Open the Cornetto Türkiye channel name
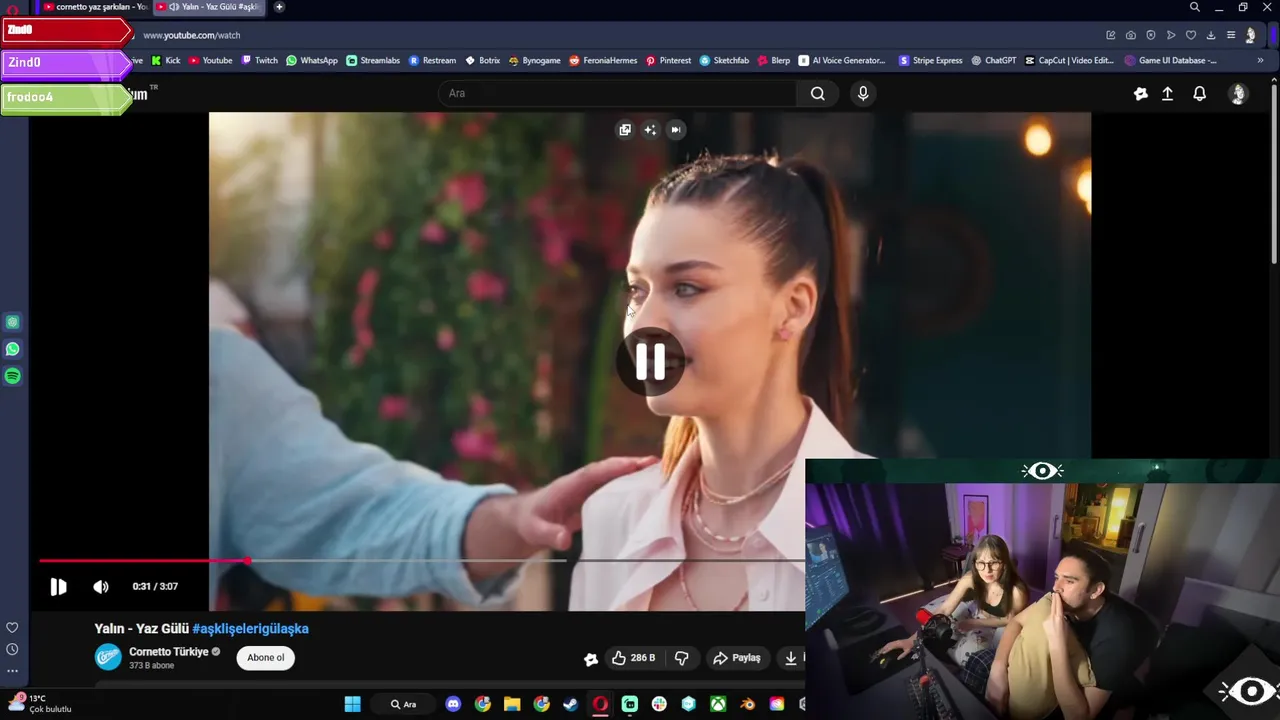1280x720 pixels. point(169,652)
